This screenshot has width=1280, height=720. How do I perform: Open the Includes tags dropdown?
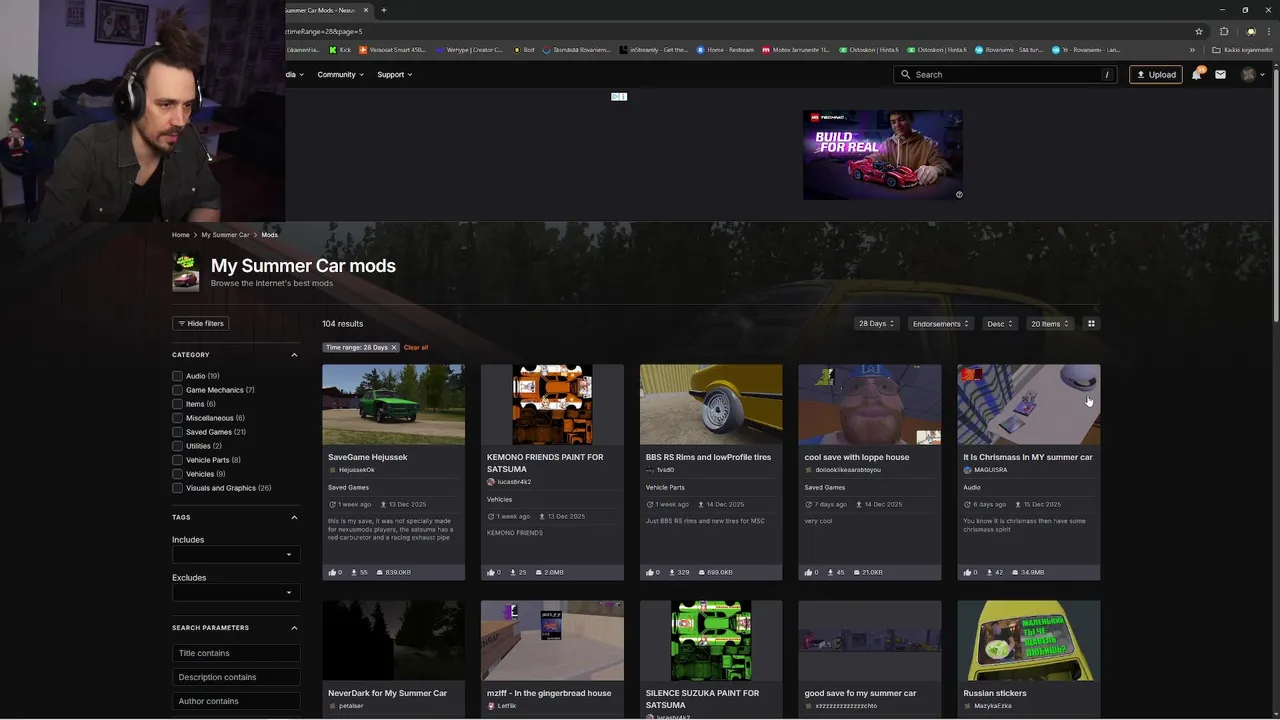tap(236, 554)
